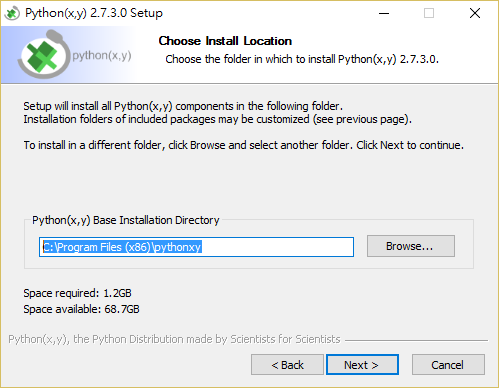Minimize the setup window
The image size is (499, 388).
[x=384, y=13]
